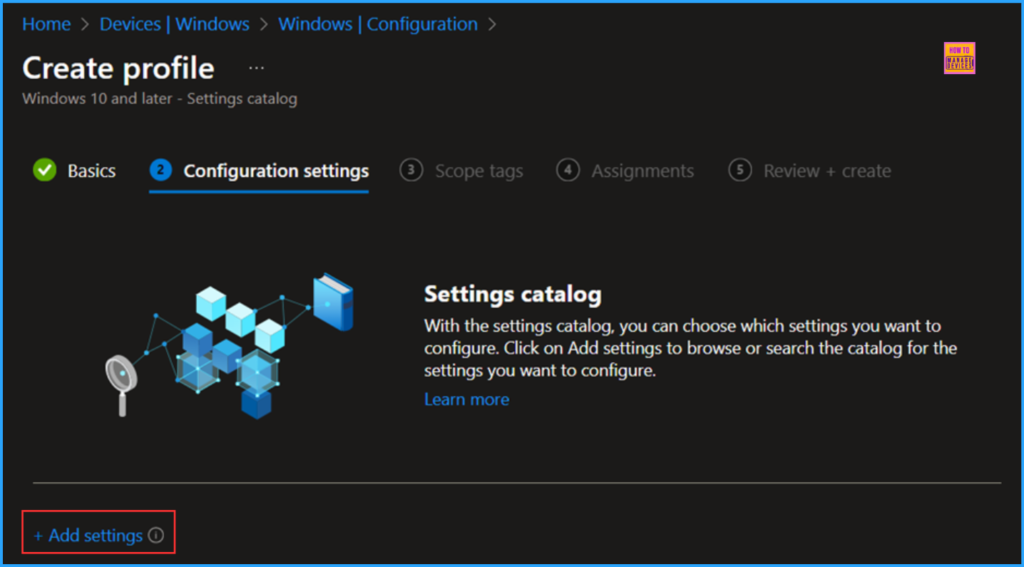Click the HTMD logo in the header
The height and width of the screenshot is (567, 1024).
pyautogui.click(x=959, y=58)
